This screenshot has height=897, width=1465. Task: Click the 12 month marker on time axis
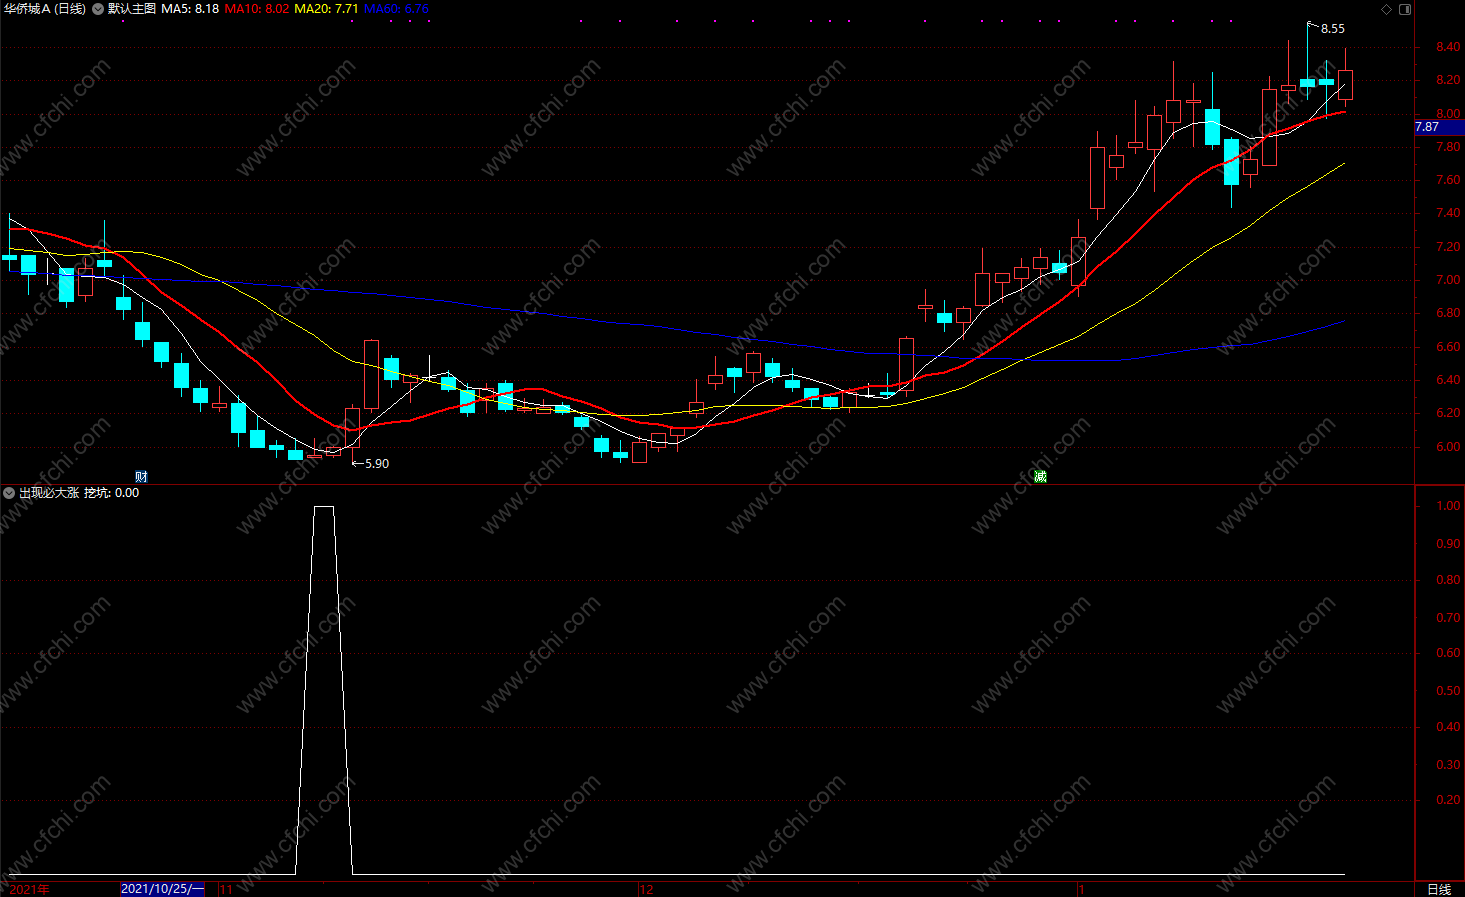coord(646,889)
